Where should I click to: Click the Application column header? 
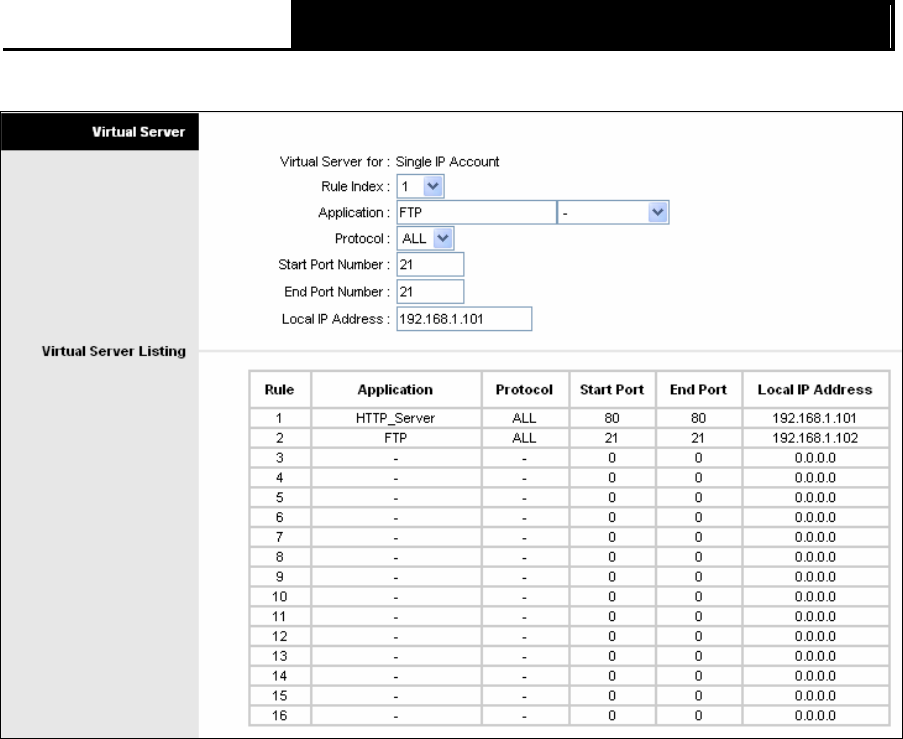(396, 390)
